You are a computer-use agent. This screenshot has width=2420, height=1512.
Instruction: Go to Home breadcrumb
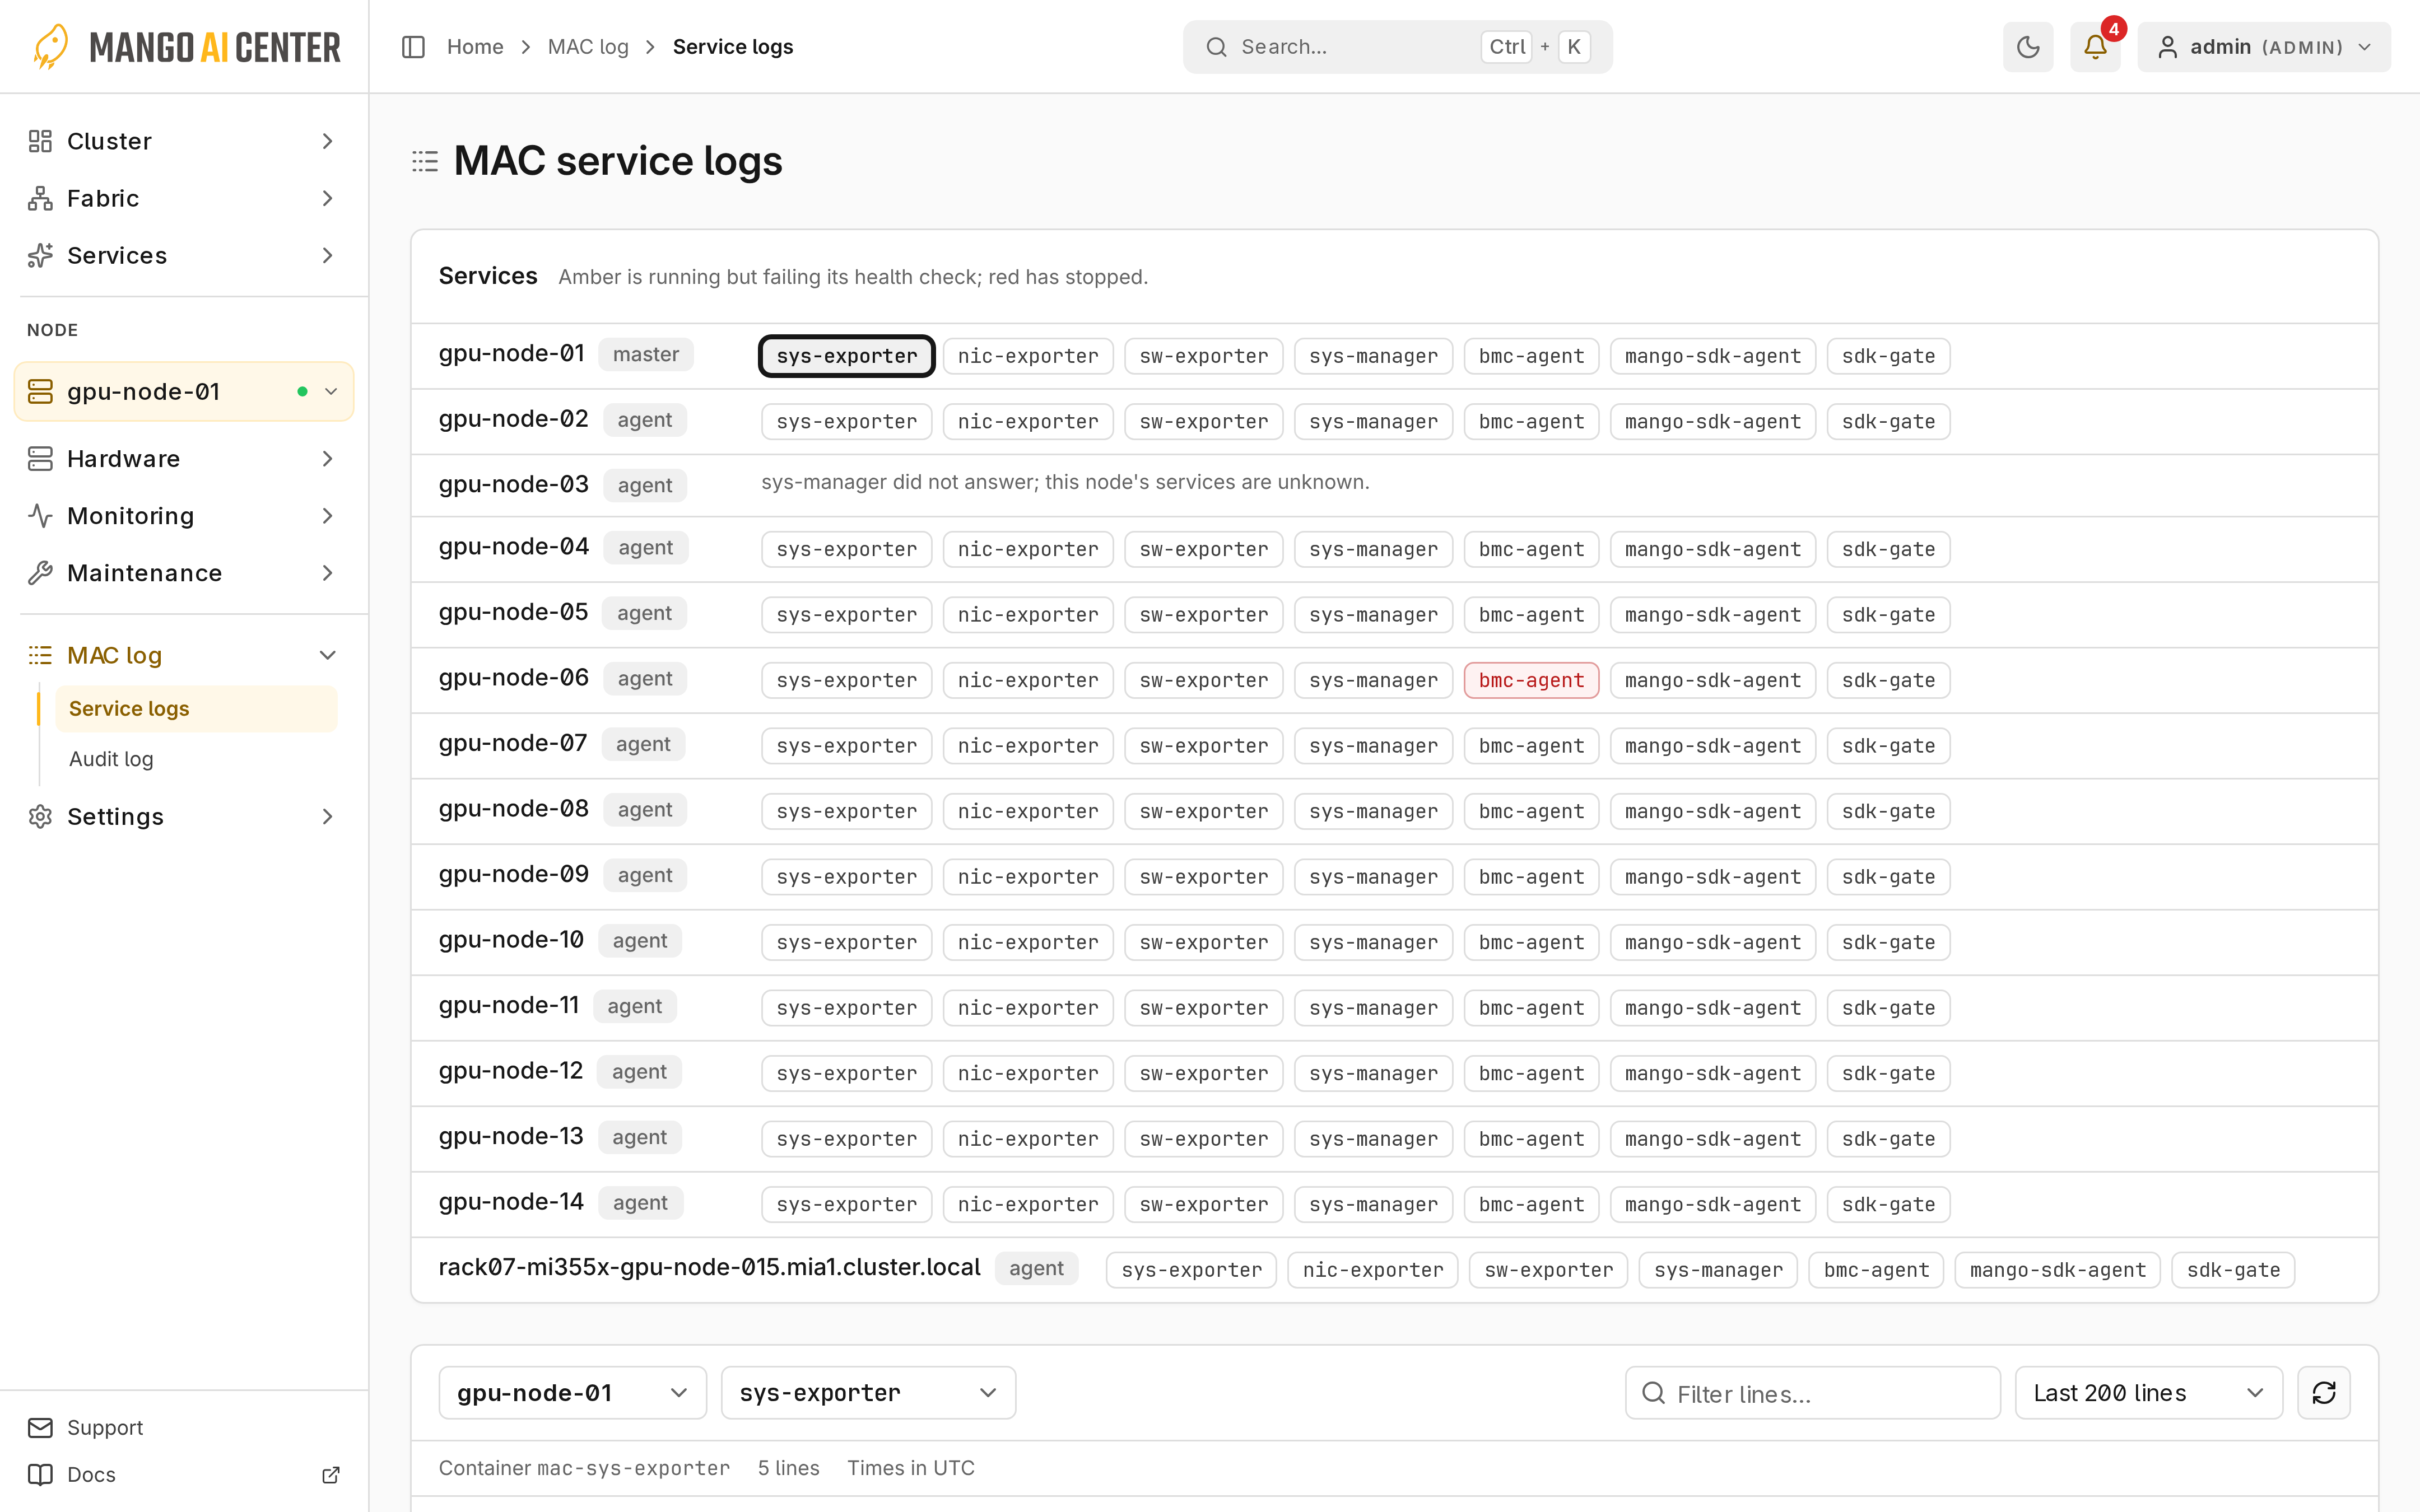point(475,47)
